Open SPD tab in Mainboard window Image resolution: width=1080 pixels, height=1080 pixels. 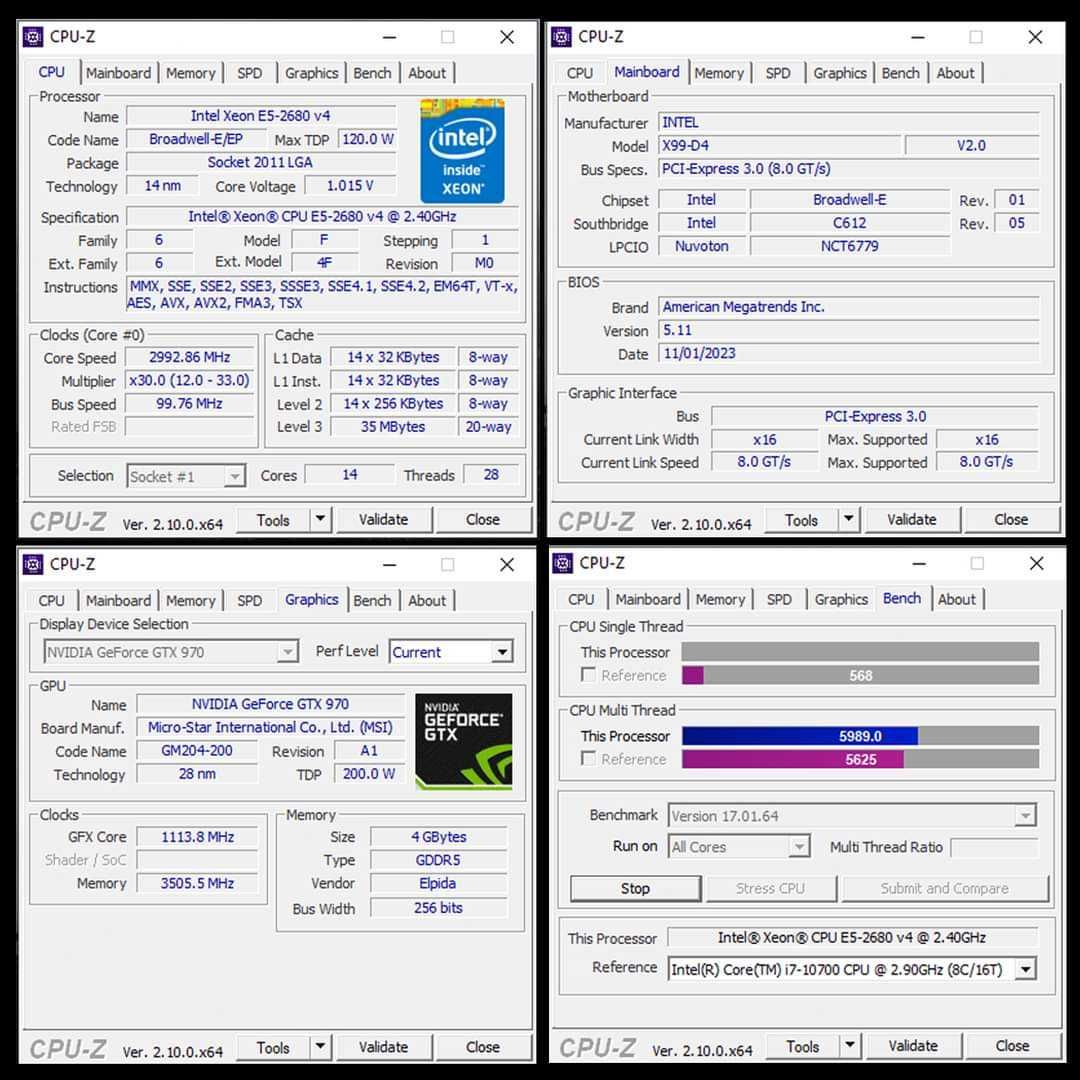tap(778, 73)
